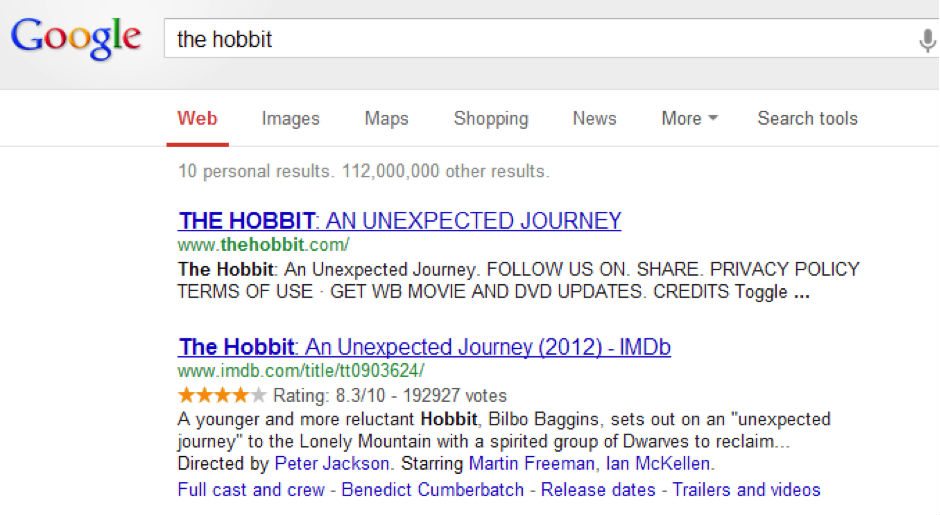
Task: Switch to the Images tab
Action: tap(290, 118)
